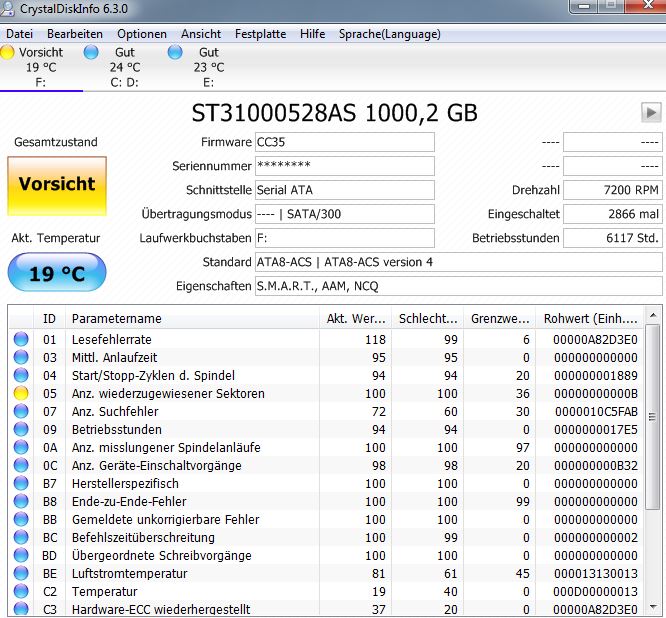Click scrollbar down arrow of SMART list
Image resolution: width=666 pixels, height=618 pixels.
(x=653, y=607)
